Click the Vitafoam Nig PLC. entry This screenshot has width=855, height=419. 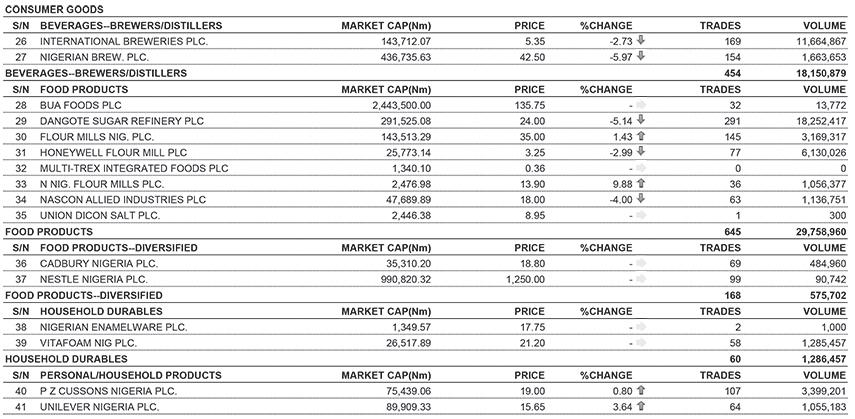click(x=88, y=343)
